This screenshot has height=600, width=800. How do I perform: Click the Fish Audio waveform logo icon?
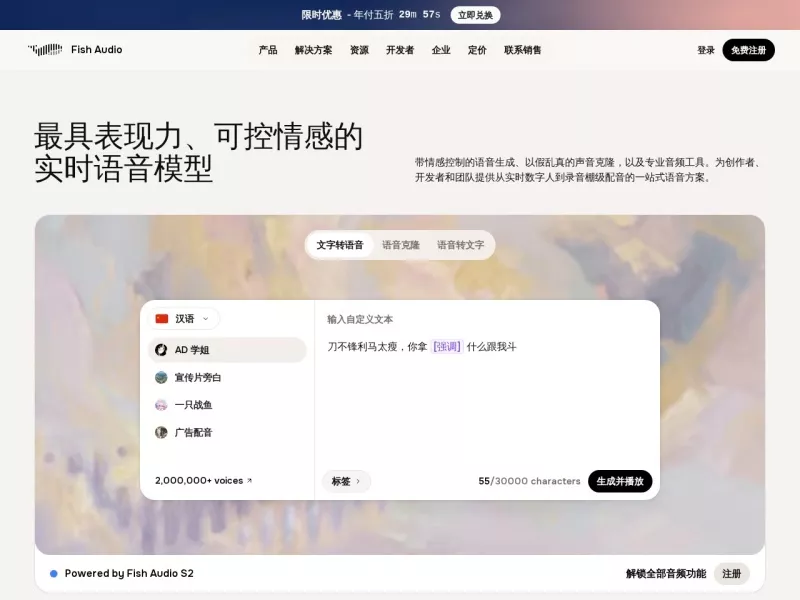tap(45, 49)
